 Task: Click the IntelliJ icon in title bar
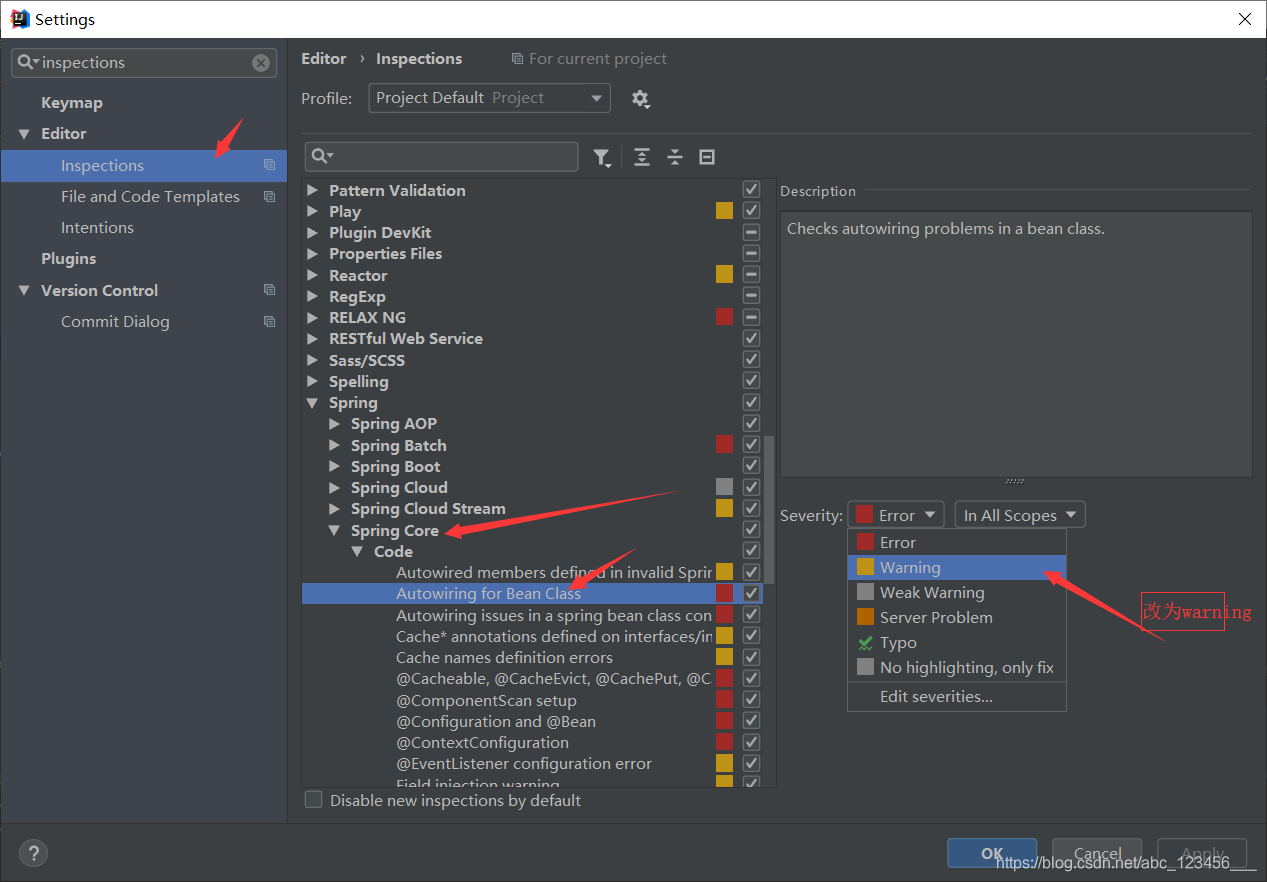click(20, 19)
